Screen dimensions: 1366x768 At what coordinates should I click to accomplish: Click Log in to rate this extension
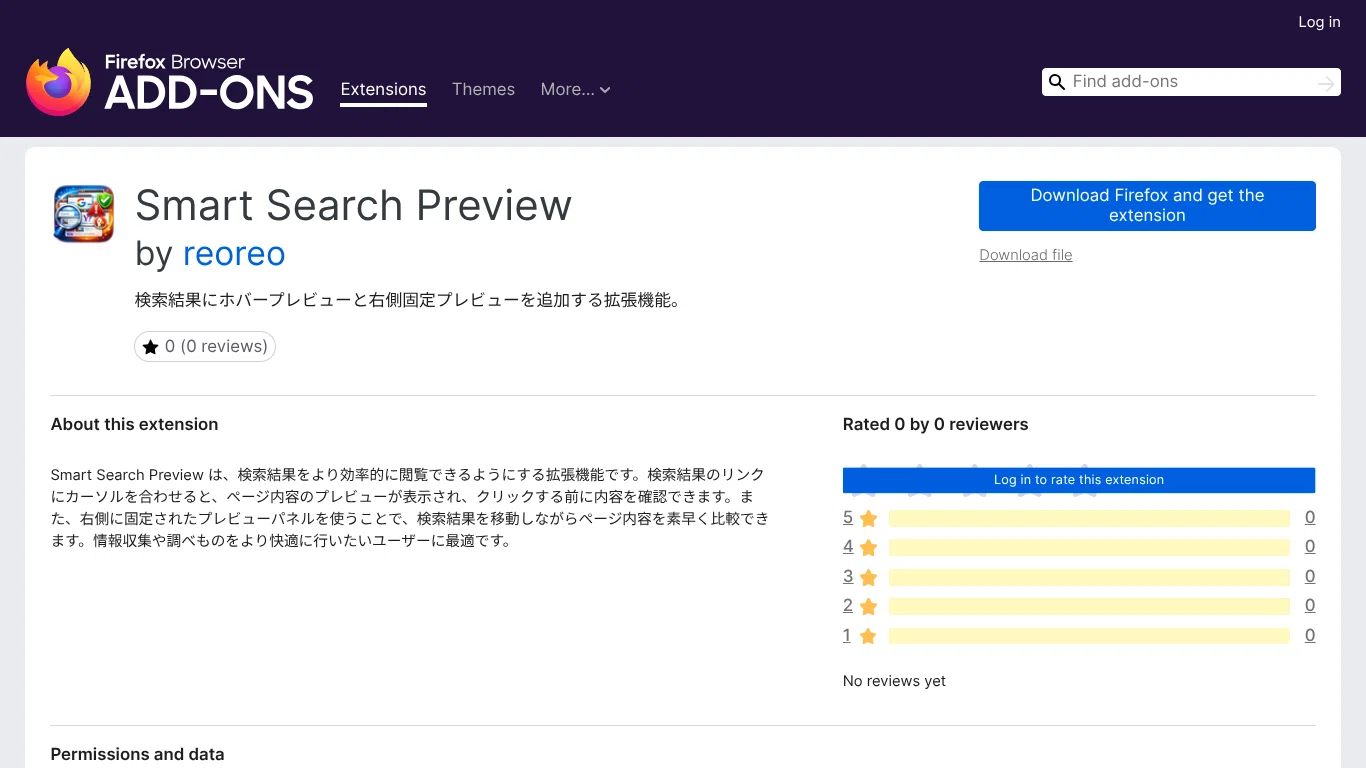coord(1079,480)
